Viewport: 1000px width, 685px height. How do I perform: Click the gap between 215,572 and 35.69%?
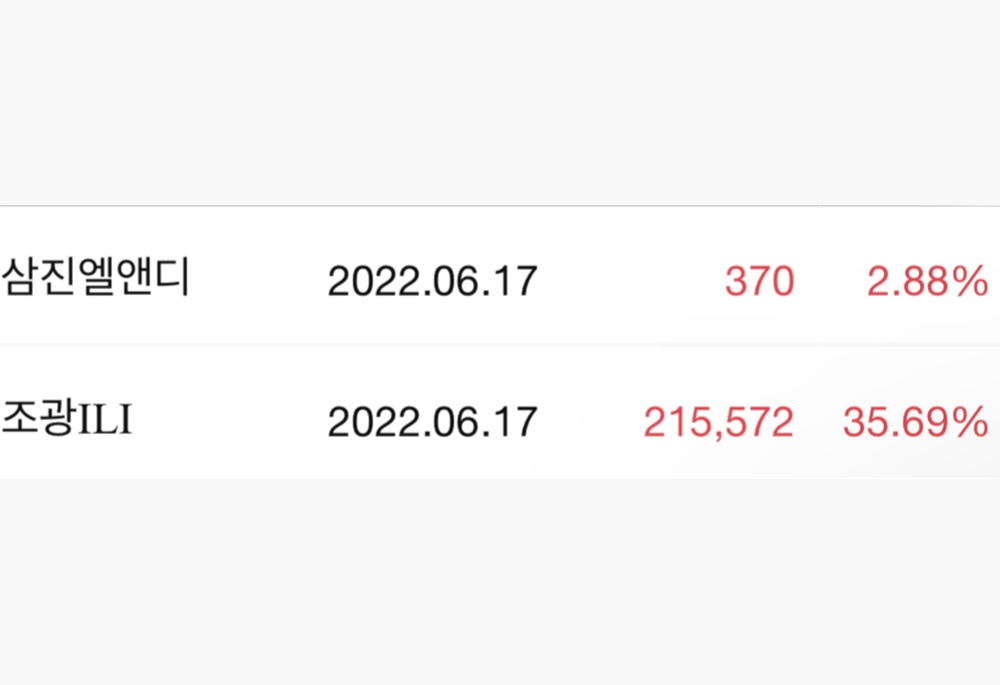[x=818, y=423]
